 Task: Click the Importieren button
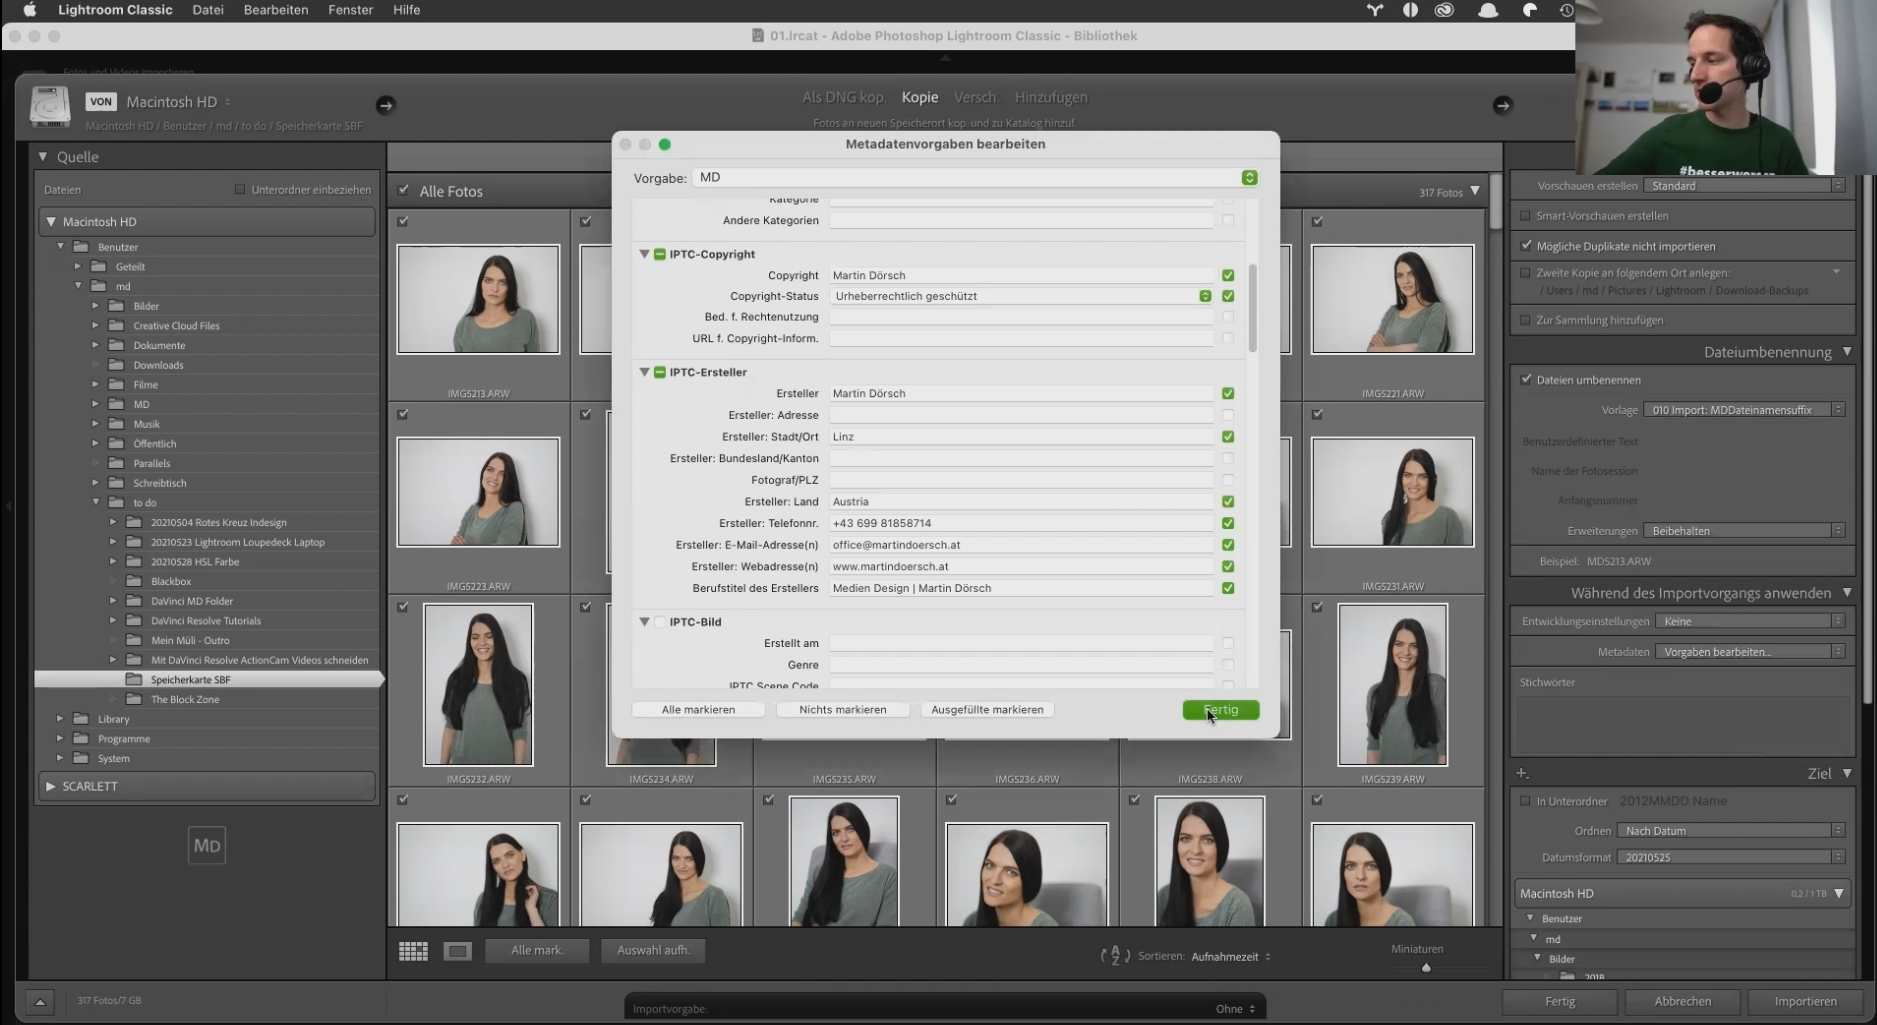(x=1805, y=1001)
